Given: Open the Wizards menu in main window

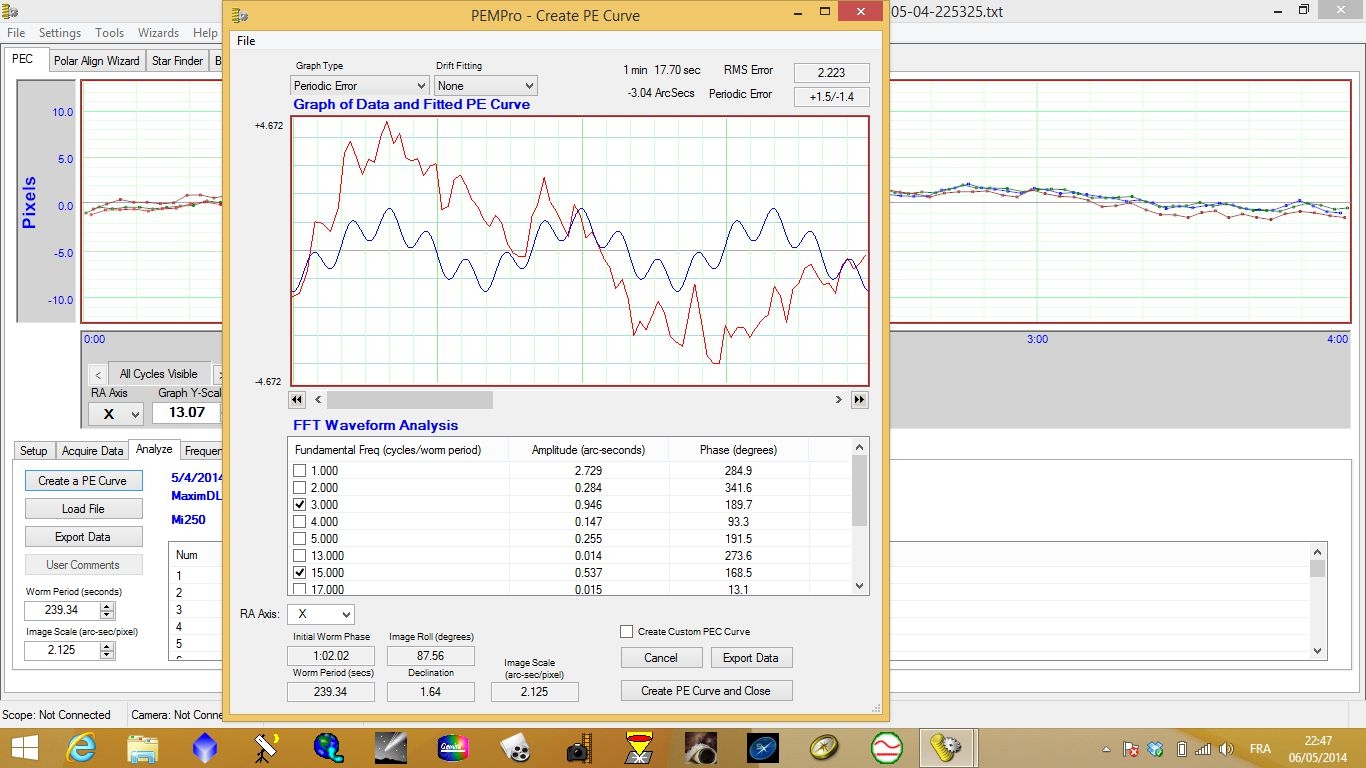Looking at the screenshot, I should 158,33.
